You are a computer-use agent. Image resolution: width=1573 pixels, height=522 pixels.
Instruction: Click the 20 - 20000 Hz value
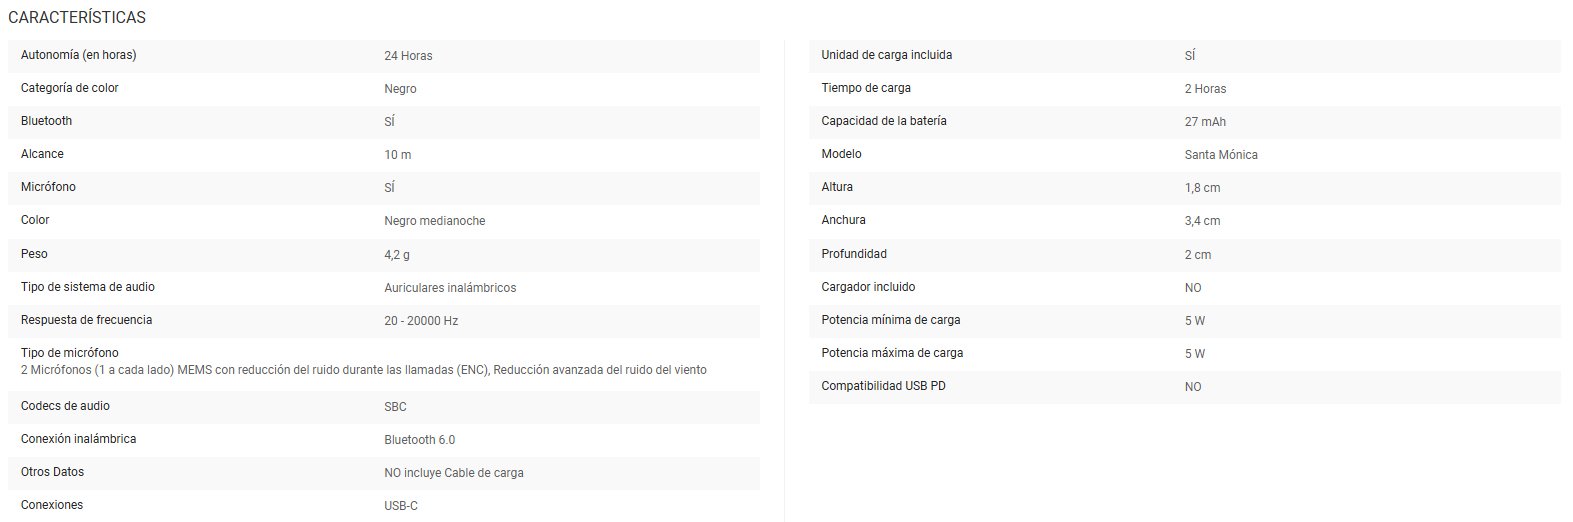[421, 321]
